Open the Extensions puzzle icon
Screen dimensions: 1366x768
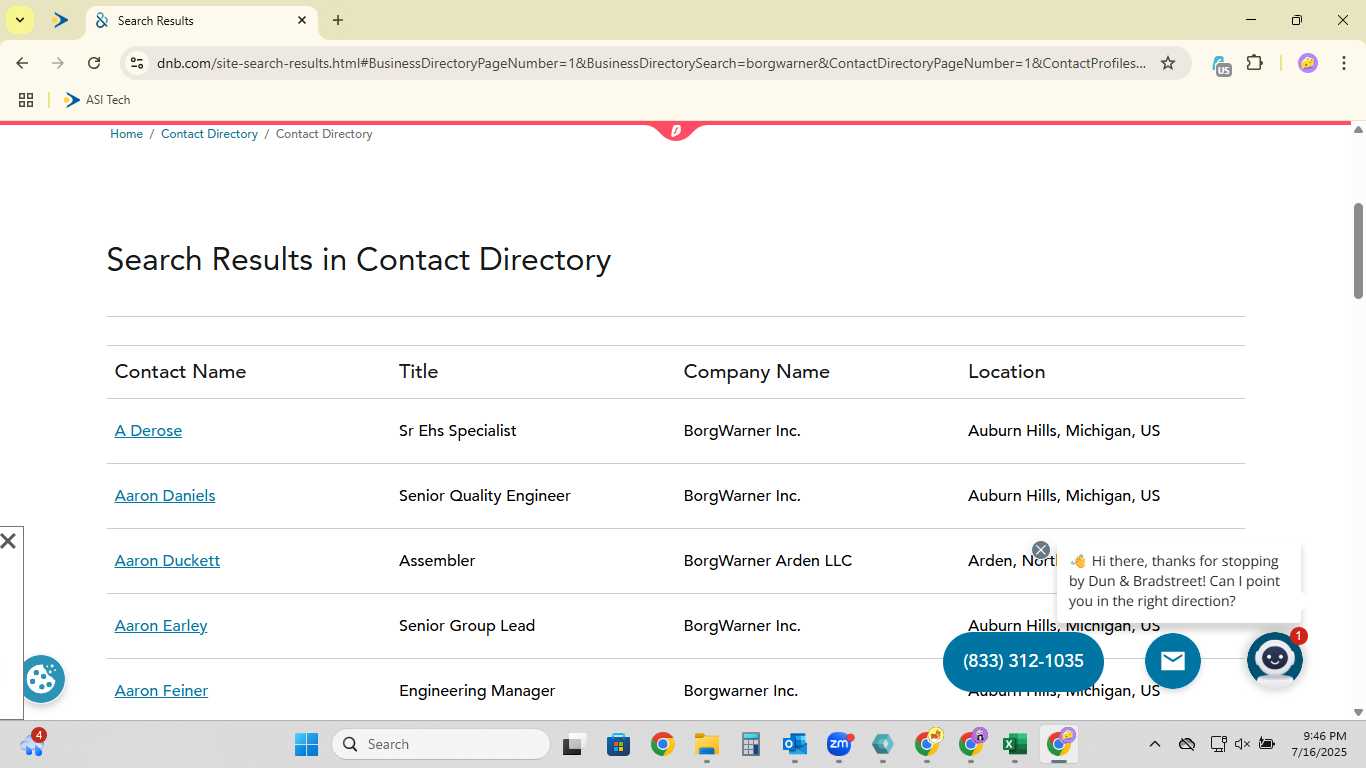(1255, 63)
